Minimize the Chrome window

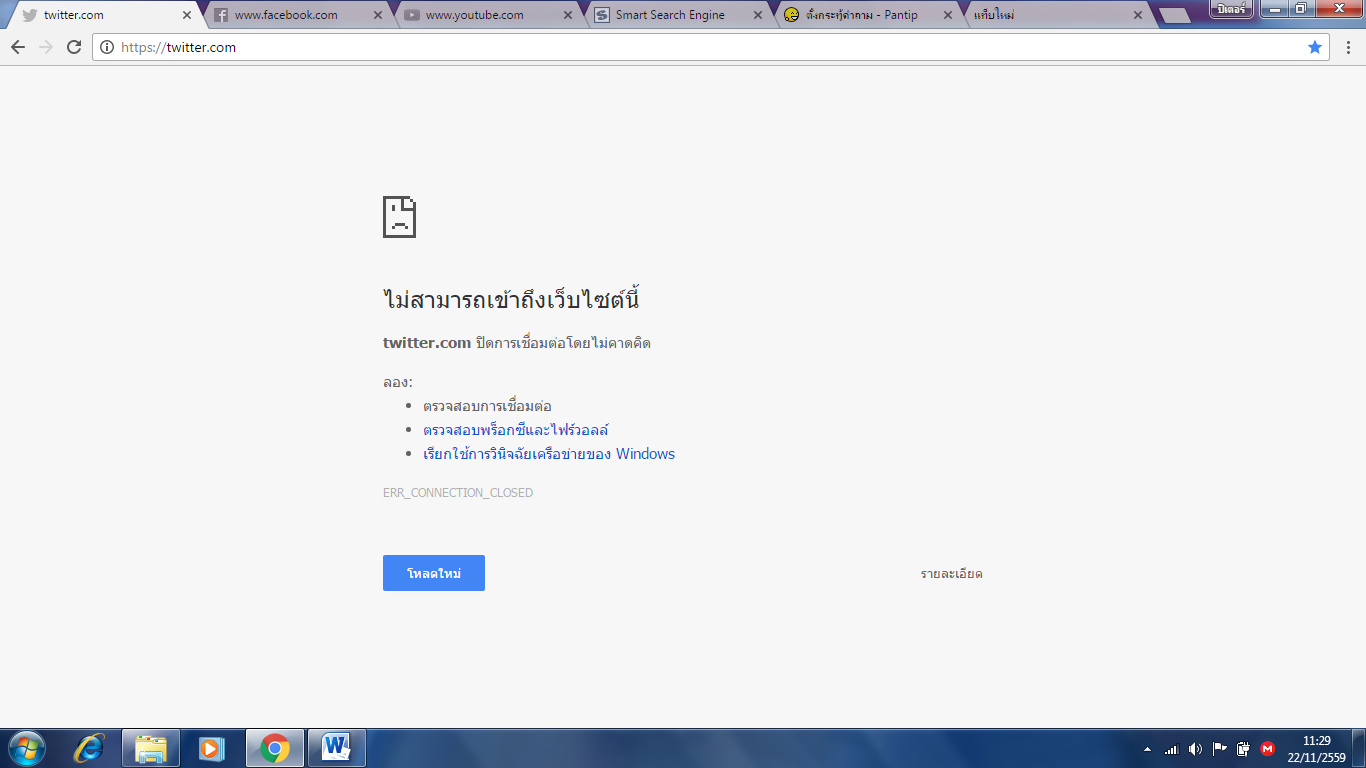click(x=1273, y=9)
